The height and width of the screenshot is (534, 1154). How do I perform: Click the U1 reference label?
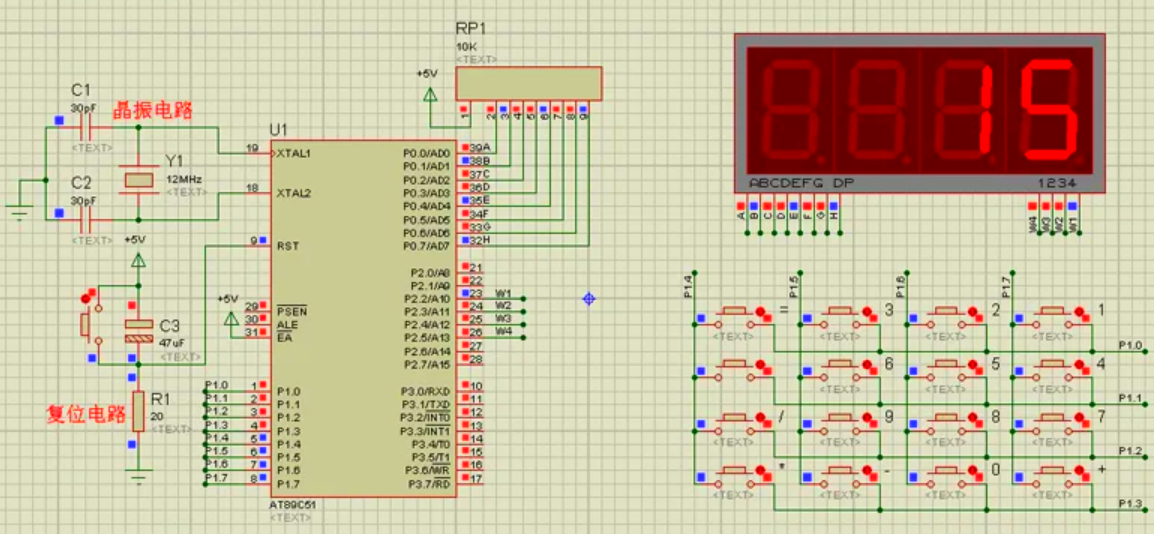click(x=279, y=130)
